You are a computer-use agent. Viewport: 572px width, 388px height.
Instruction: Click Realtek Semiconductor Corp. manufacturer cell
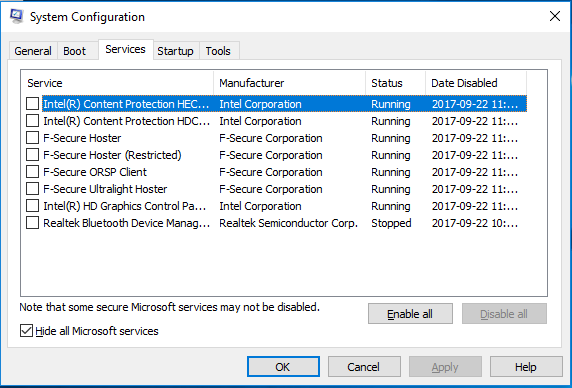click(288, 223)
